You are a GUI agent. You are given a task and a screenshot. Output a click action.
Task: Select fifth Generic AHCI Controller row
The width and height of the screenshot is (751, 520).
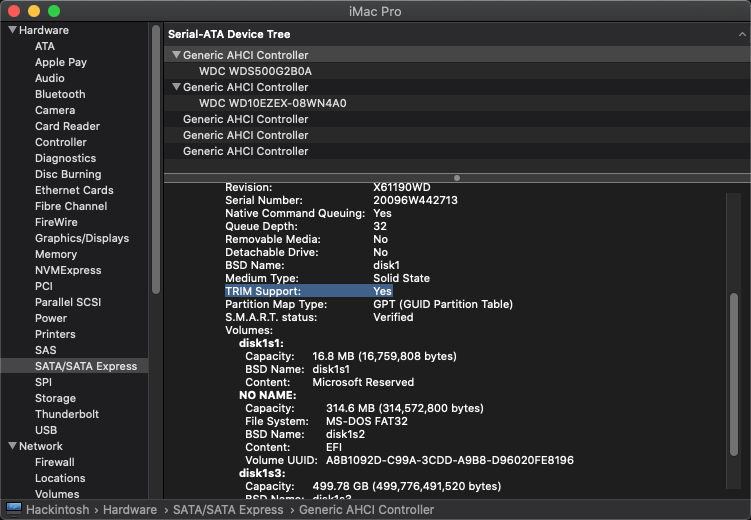(457, 151)
